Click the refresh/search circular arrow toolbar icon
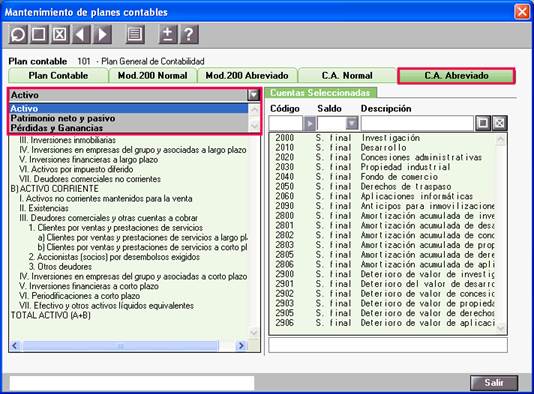This screenshot has width=534, height=394. [x=18, y=34]
